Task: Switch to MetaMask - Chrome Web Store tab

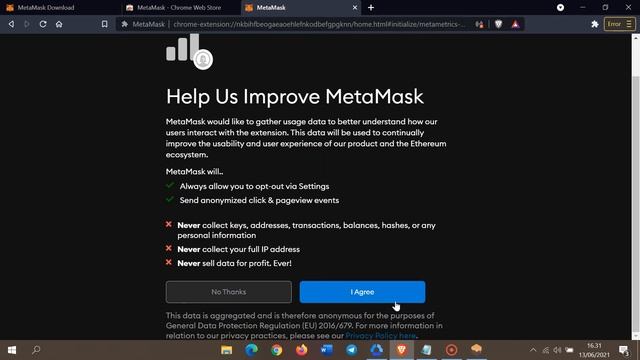Action: [x=180, y=7]
